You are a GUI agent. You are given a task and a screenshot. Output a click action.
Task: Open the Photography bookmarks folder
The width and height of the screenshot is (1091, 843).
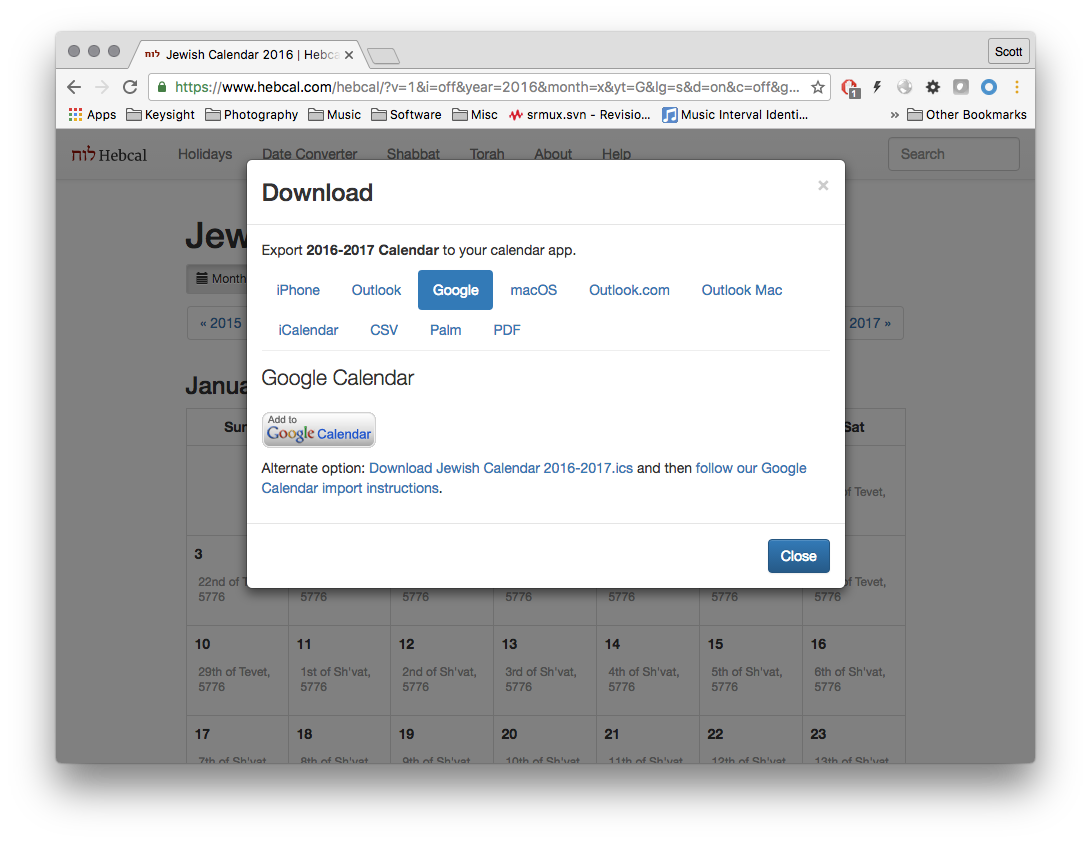[252, 115]
